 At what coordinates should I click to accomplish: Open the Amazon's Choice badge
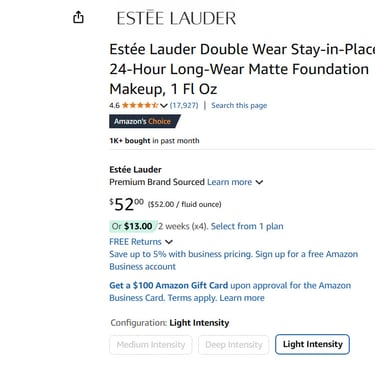click(145, 121)
